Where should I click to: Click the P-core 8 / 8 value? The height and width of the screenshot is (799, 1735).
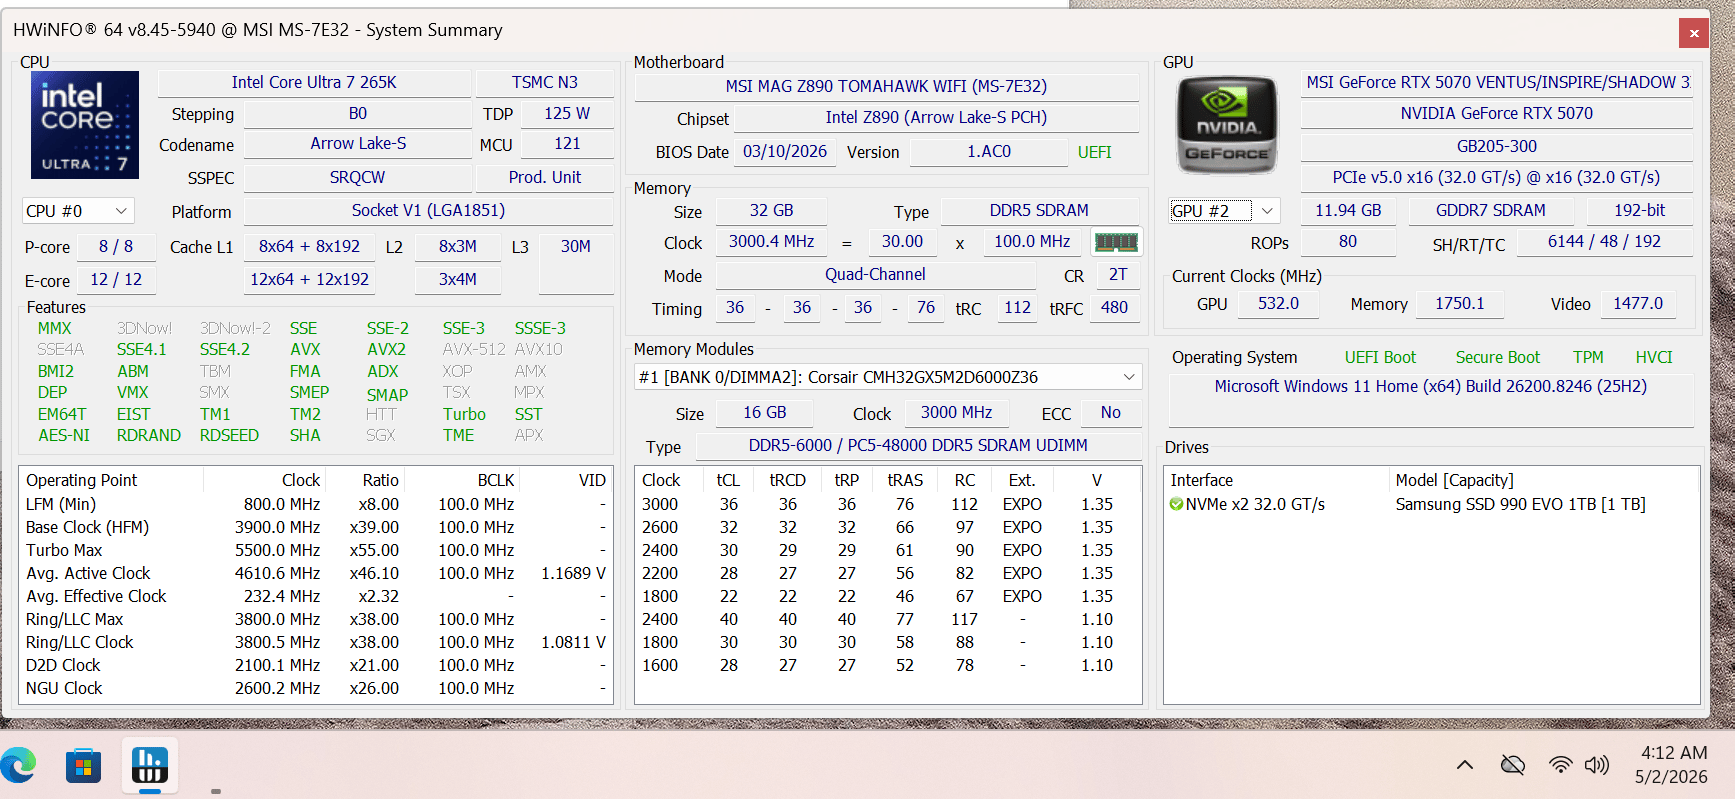116,247
